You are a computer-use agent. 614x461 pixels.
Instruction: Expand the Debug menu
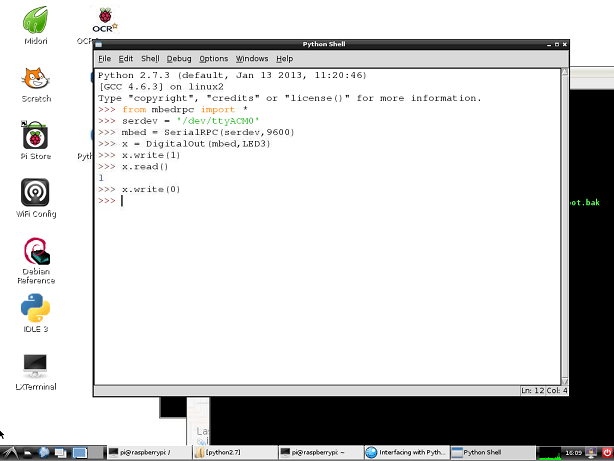click(x=179, y=59)
